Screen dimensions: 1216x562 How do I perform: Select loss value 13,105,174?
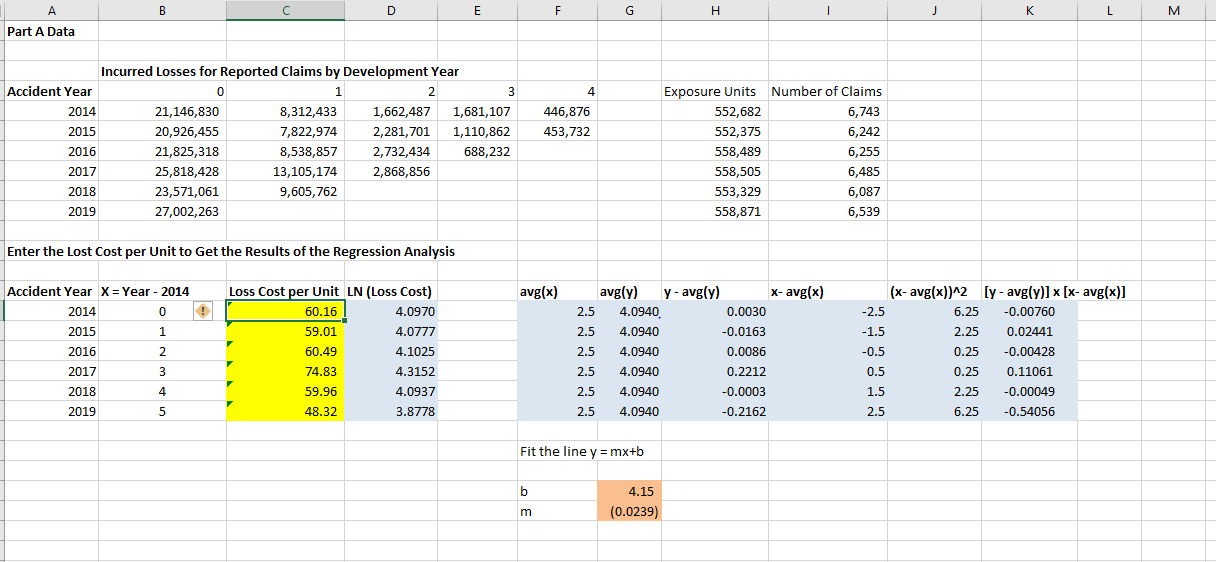[x=304, y=171]
